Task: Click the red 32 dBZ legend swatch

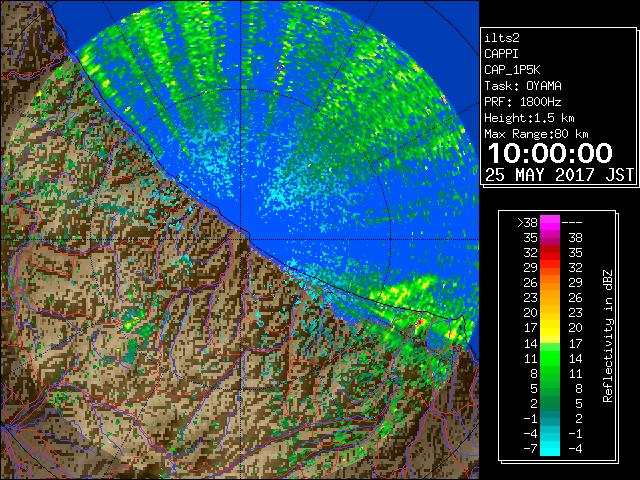Action: point(550,253)
